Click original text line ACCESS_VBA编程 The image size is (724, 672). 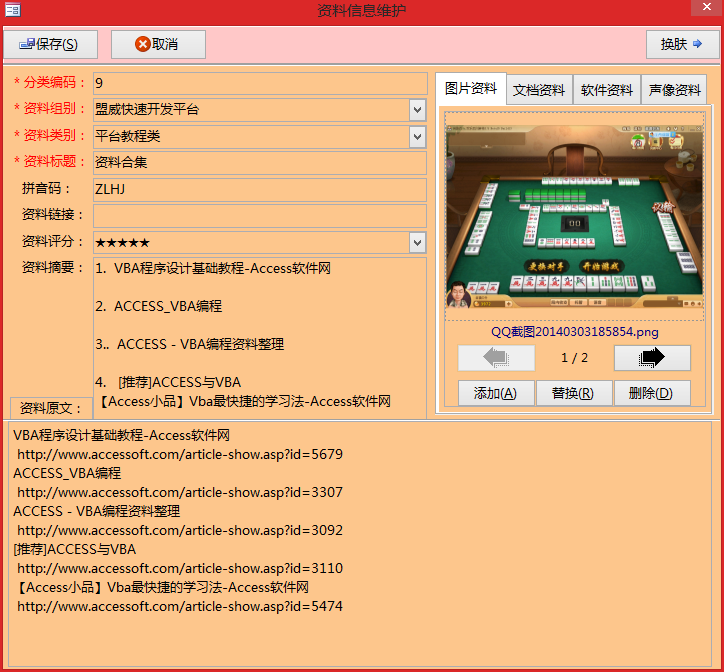pos(67,473)
